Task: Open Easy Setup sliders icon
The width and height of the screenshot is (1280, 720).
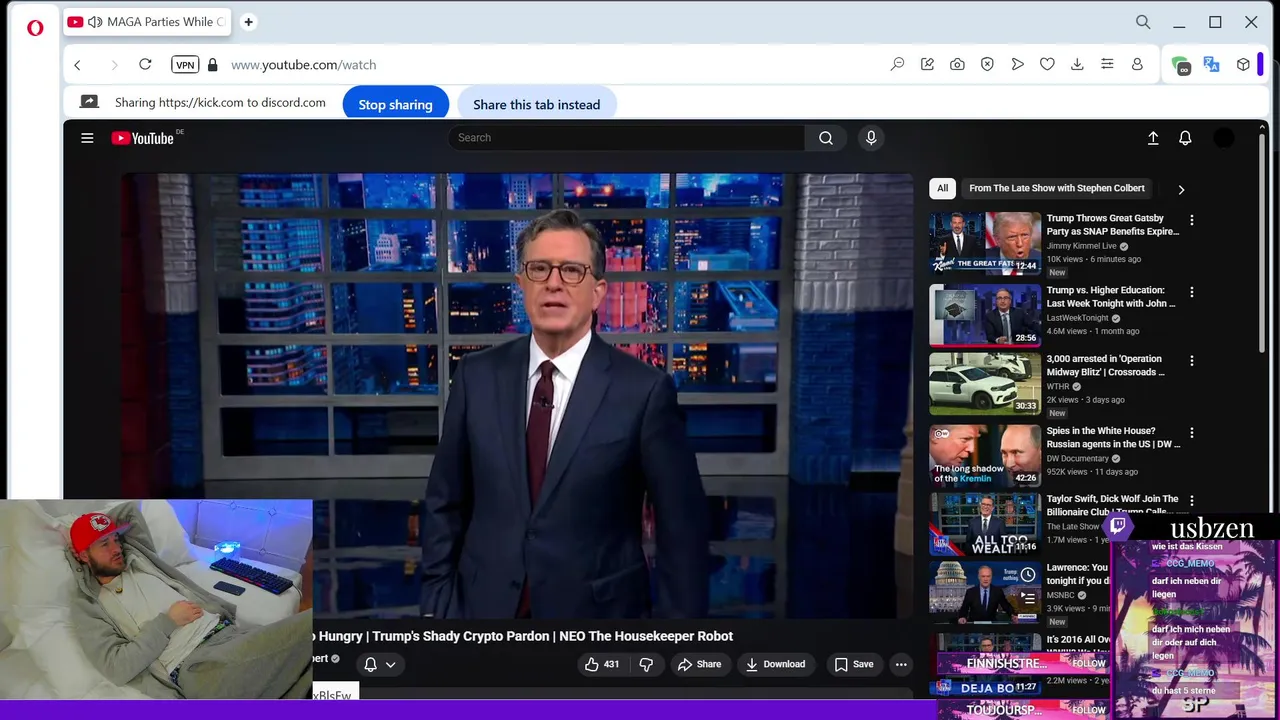Action: point(1107,64)
